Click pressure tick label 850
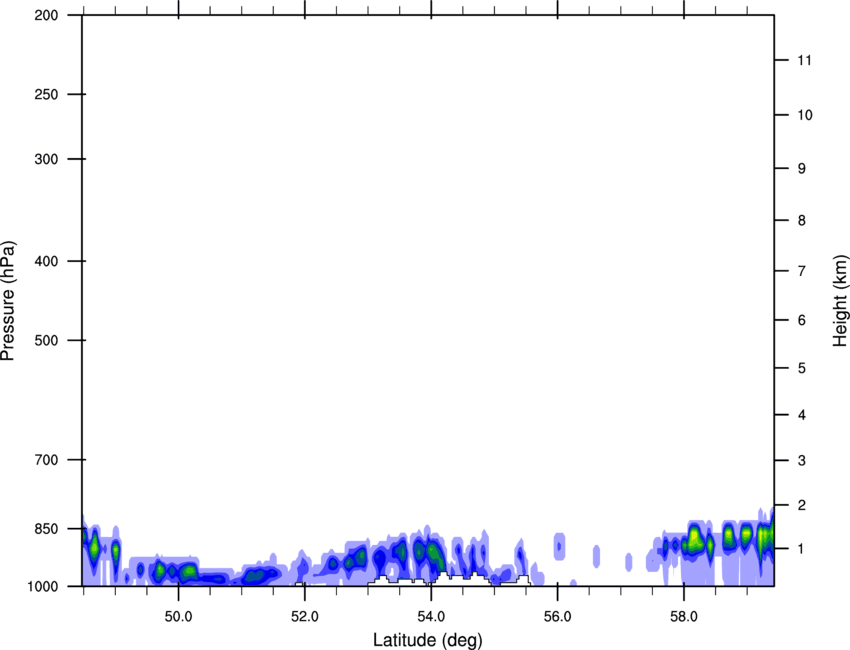 [46, 529]
